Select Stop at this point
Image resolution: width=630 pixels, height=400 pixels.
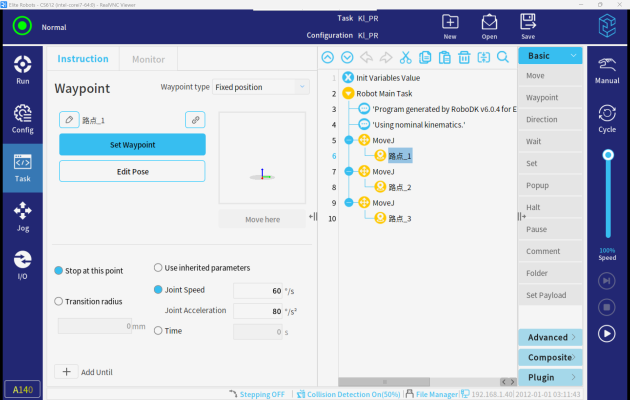pos(59,271)
